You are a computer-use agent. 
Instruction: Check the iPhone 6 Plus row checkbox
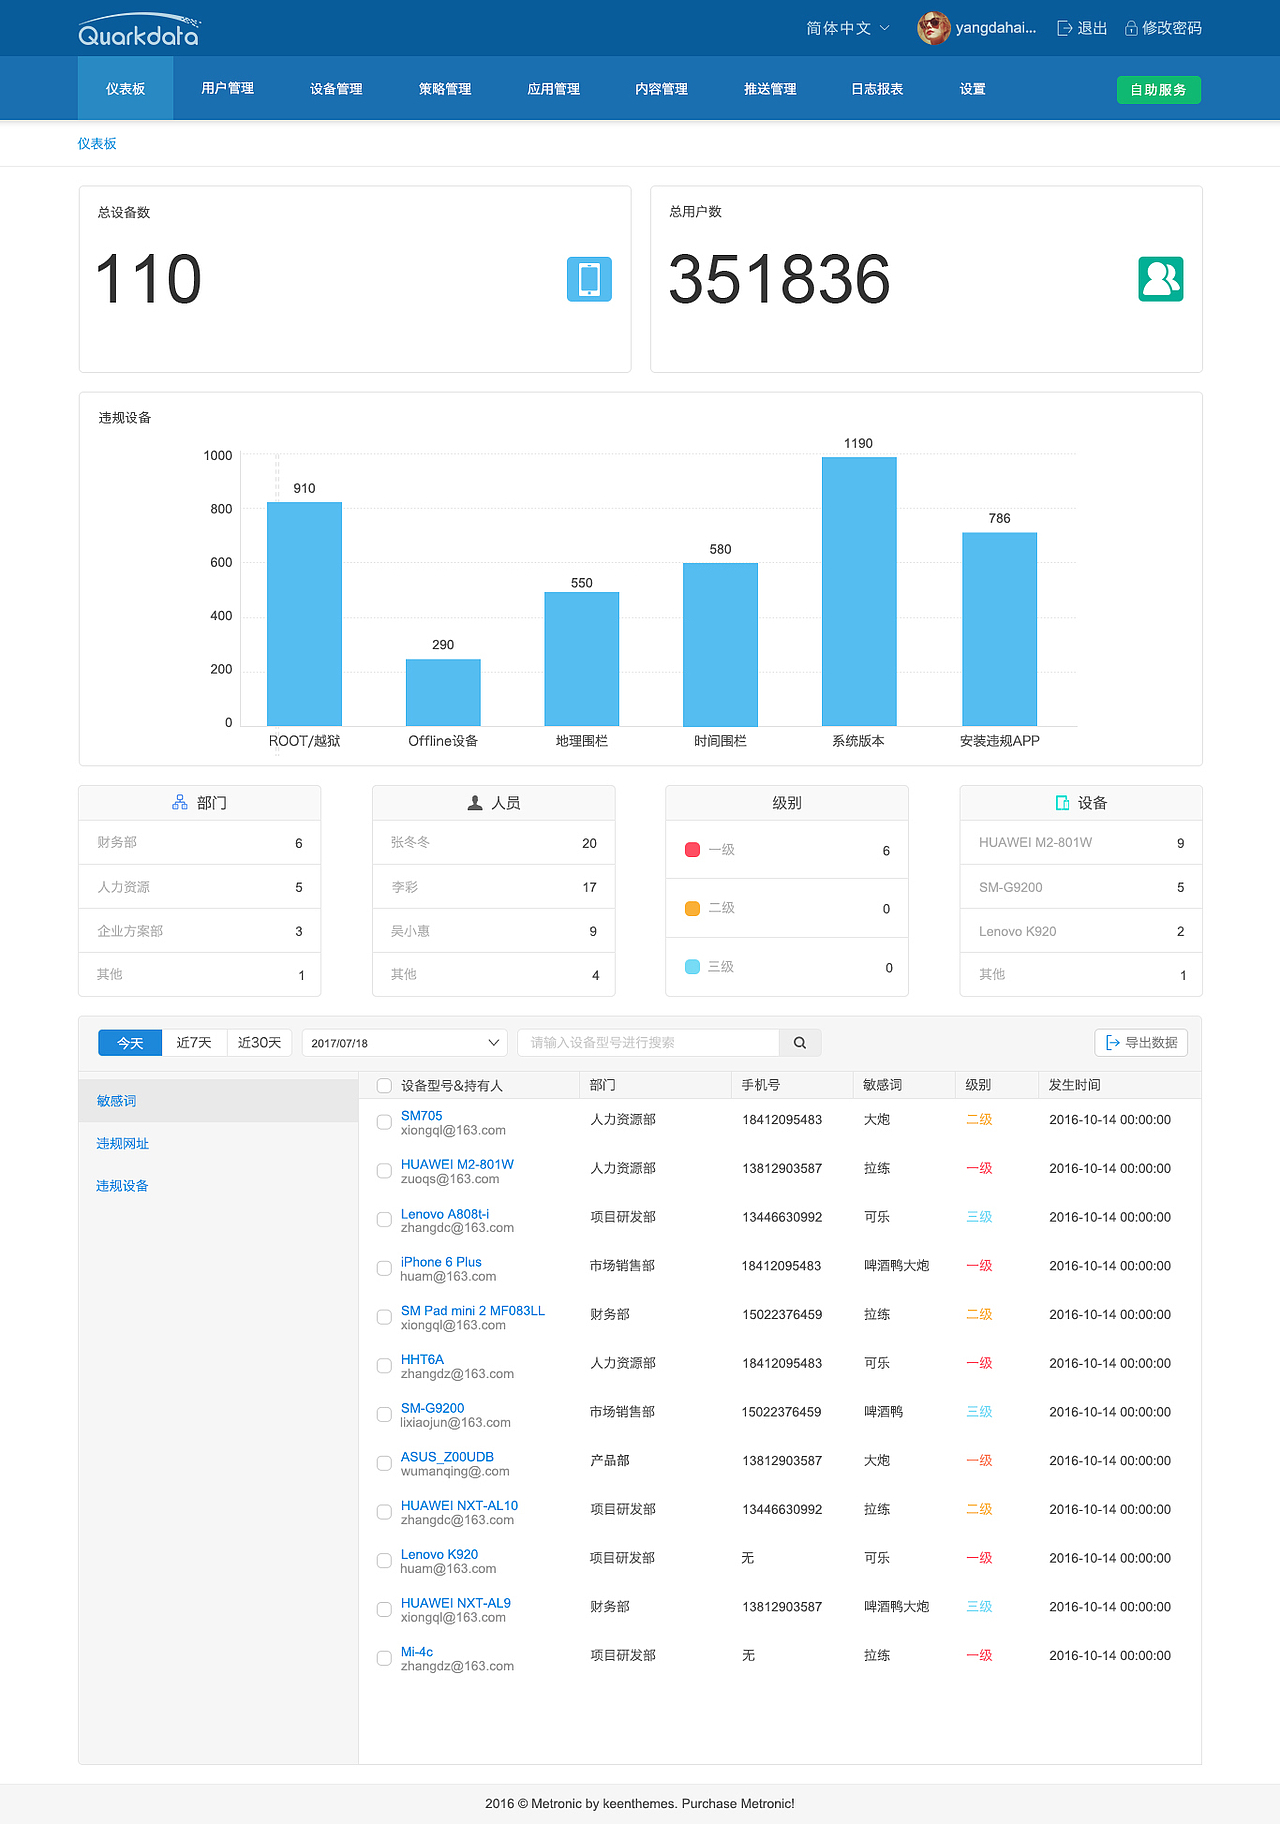(x=384, y=1268)
